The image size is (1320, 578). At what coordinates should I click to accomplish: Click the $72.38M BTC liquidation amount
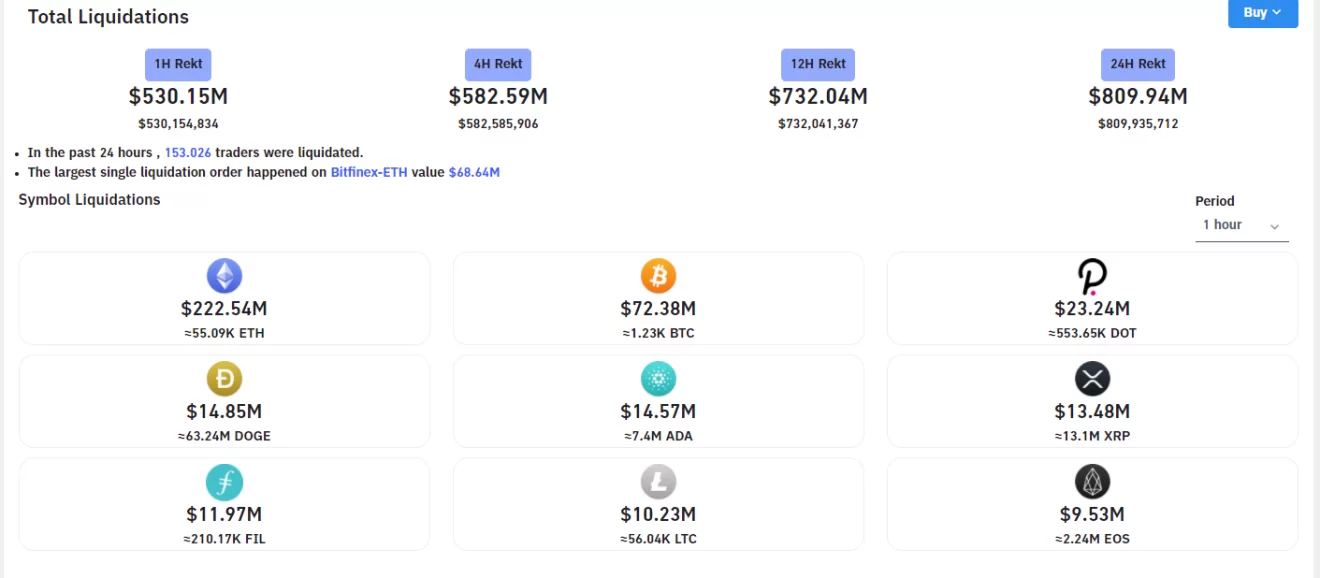(658, 309)
